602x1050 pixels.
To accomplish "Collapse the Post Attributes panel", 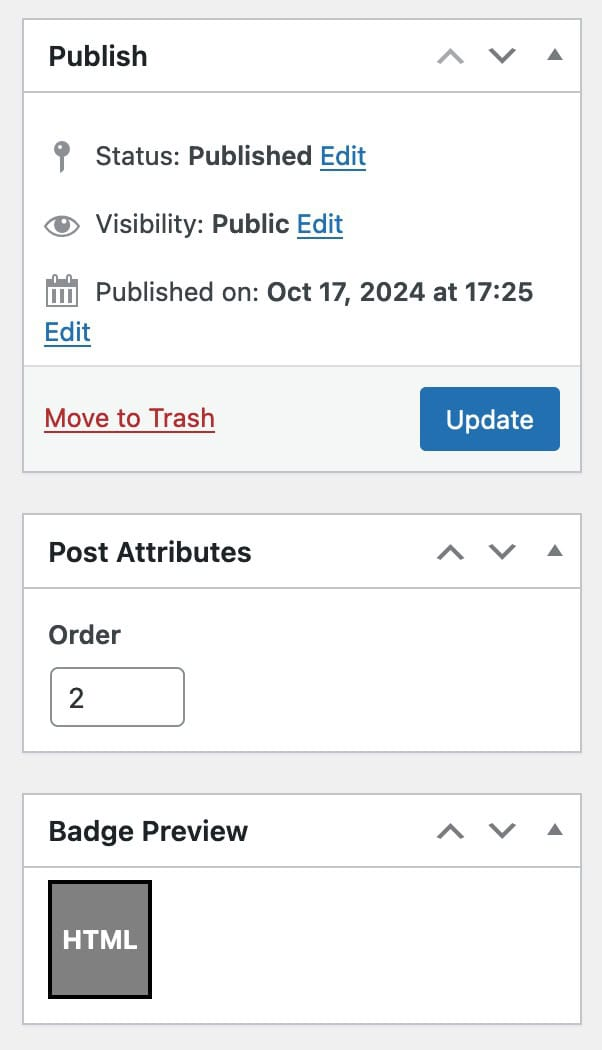I will tap(555, 552).
